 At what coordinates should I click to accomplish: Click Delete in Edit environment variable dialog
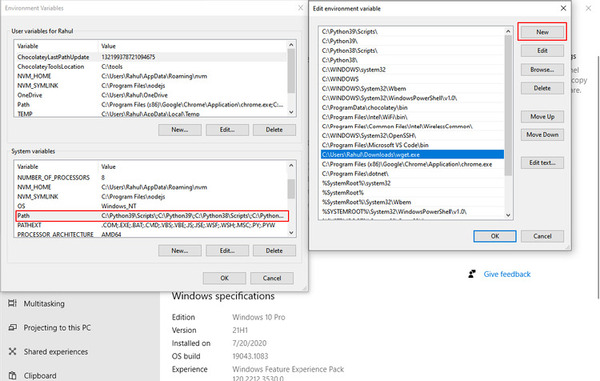tap(542, 88)
